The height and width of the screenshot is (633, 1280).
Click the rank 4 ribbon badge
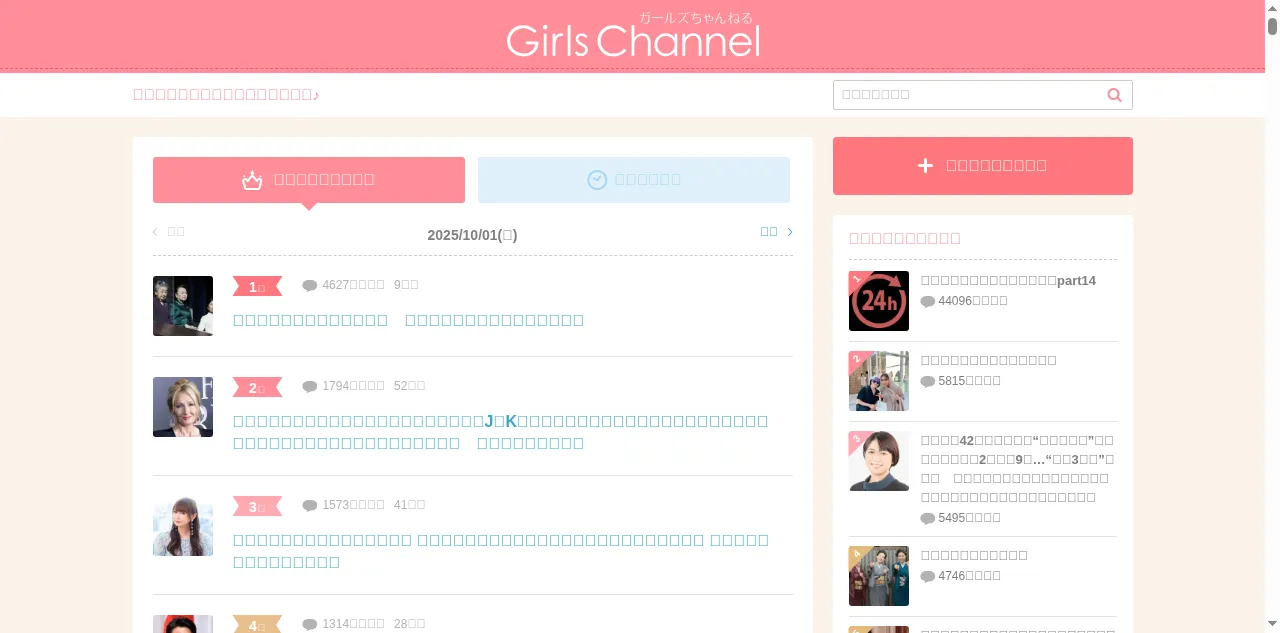(x=257, y=625)
